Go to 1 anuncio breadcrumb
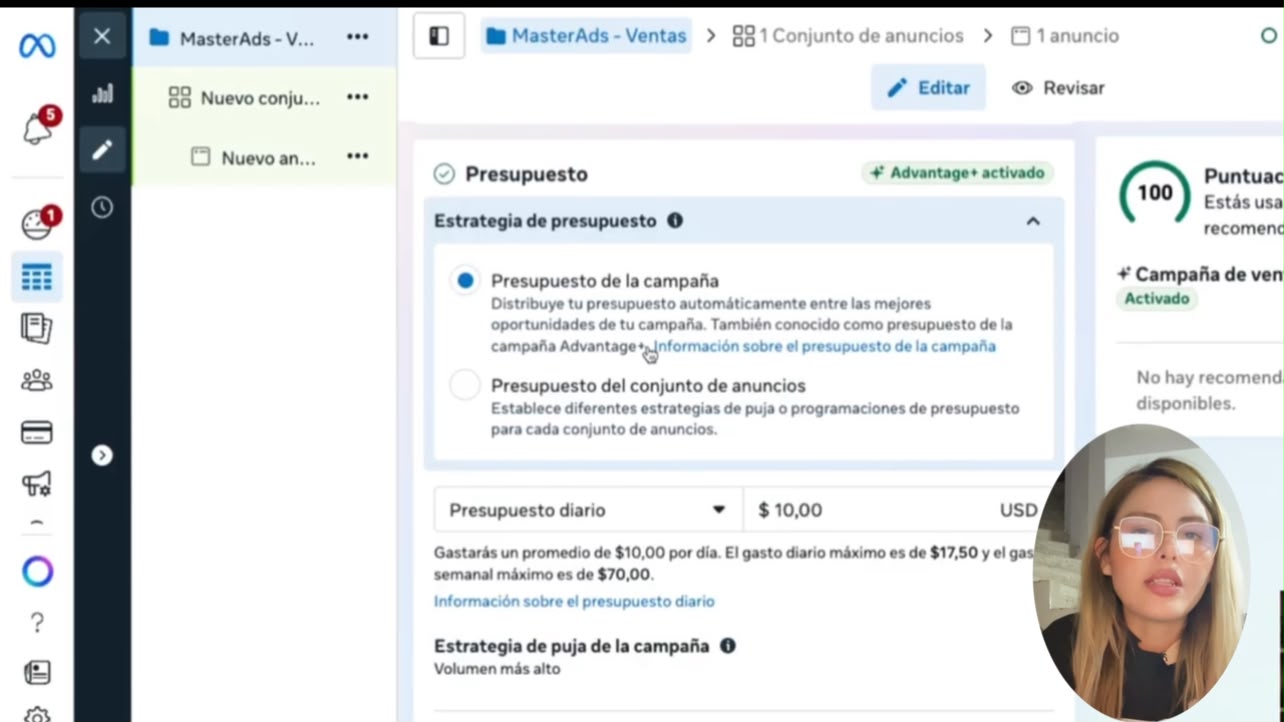The height and width of the screenshot is (722, 1284). pos(1064,36)
